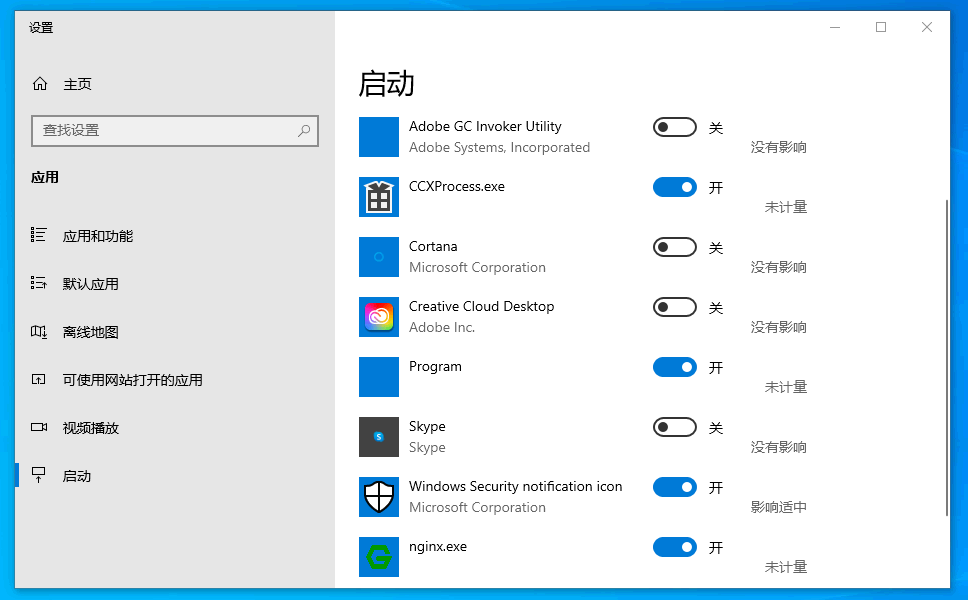Click Creative Cloud Desktop name text

(x=482, y=306)
